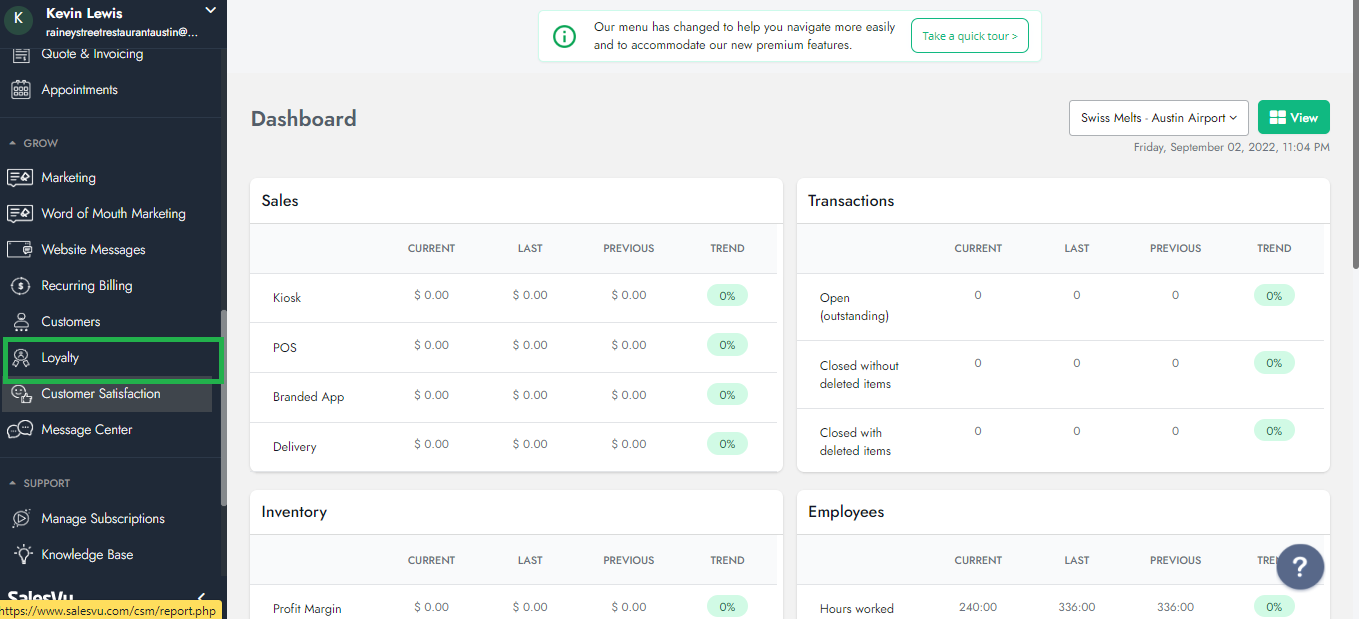Collapse the SUPPORT sidebar section

coord(13,484)
